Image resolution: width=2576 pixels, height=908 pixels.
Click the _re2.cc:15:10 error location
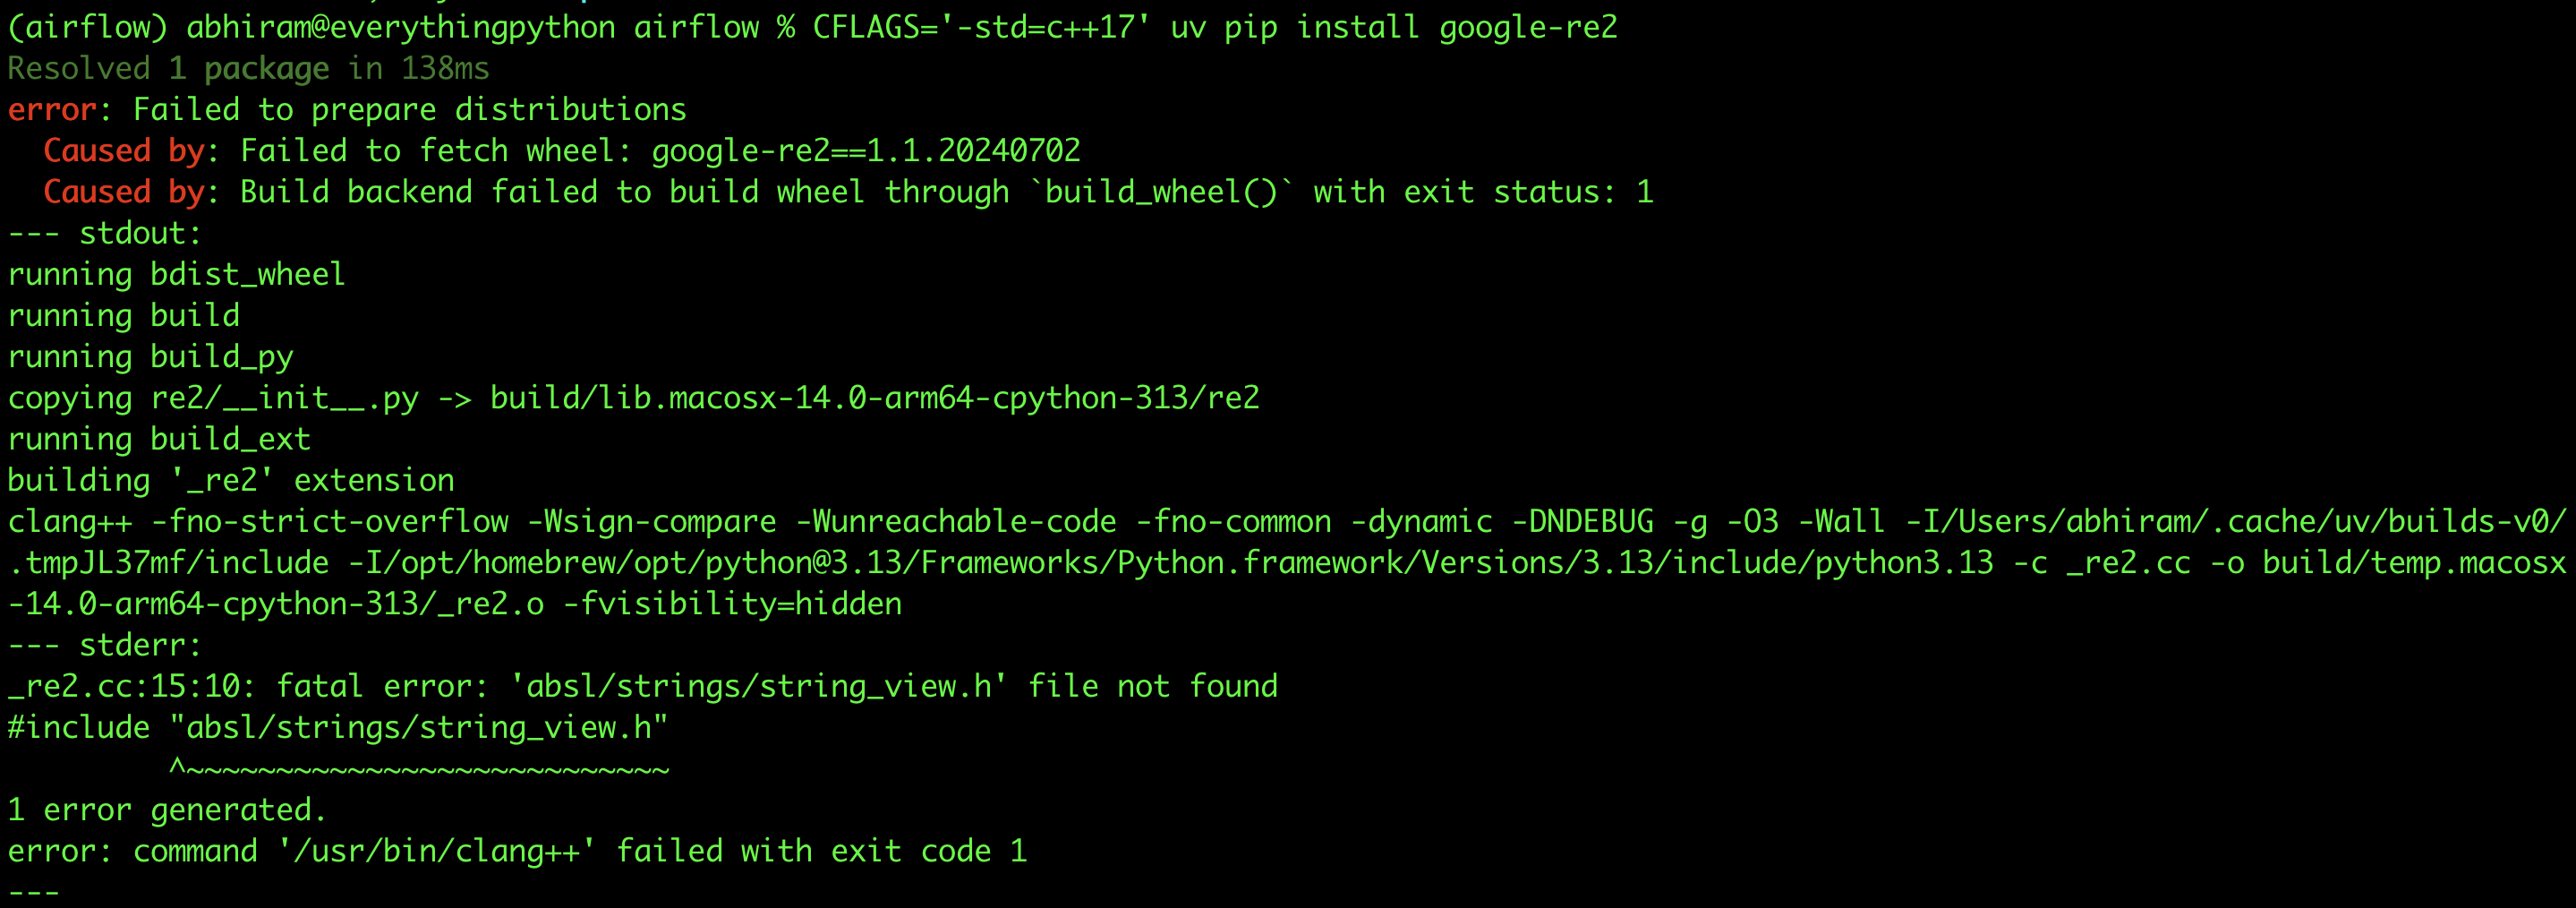[131, 686]
